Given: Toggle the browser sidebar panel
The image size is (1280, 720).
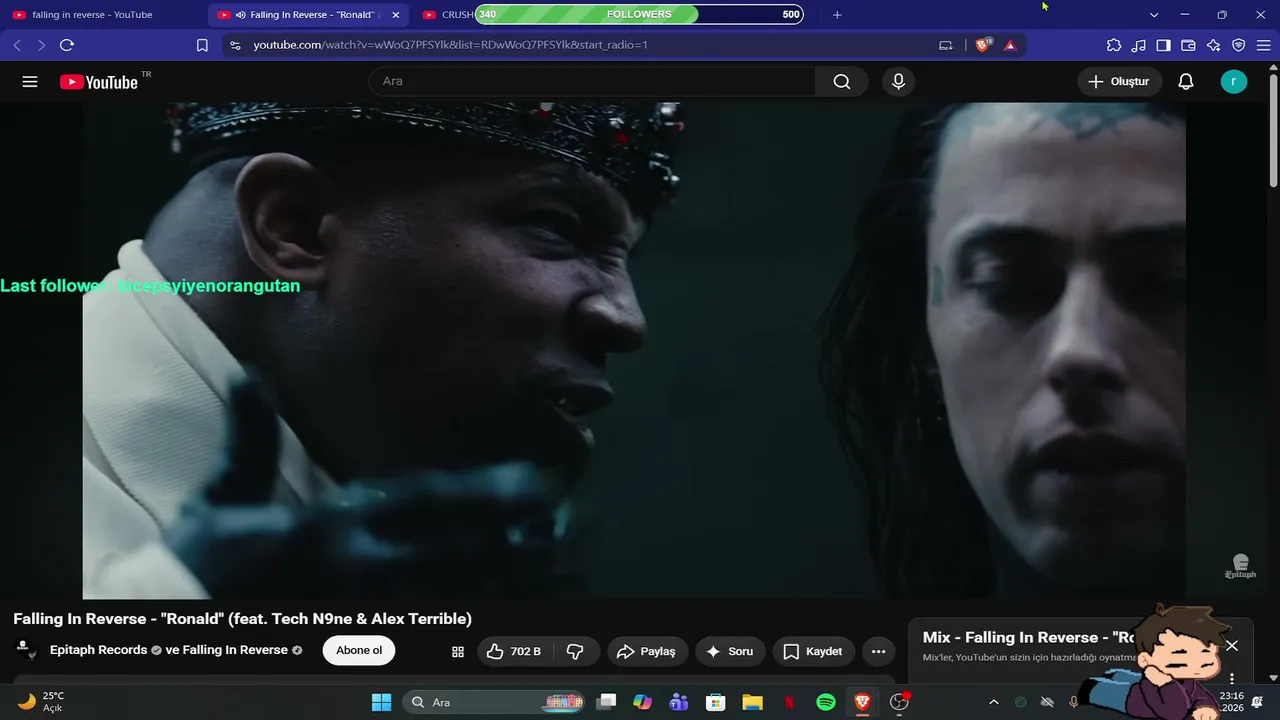Looking at the screenshot, I should click(x=1164, y=45).
